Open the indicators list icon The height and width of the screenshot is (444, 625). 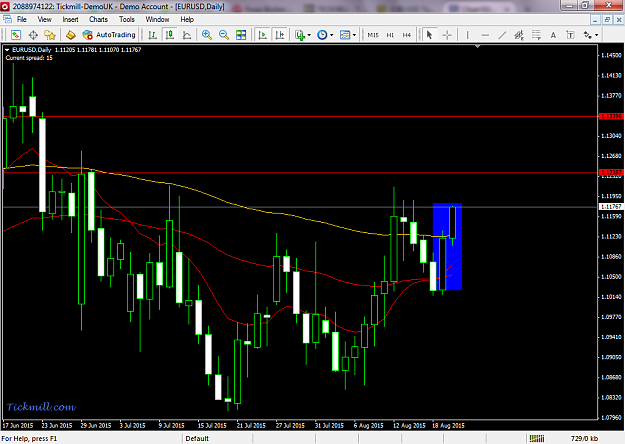pyautogui.click(x=299, y=35)
